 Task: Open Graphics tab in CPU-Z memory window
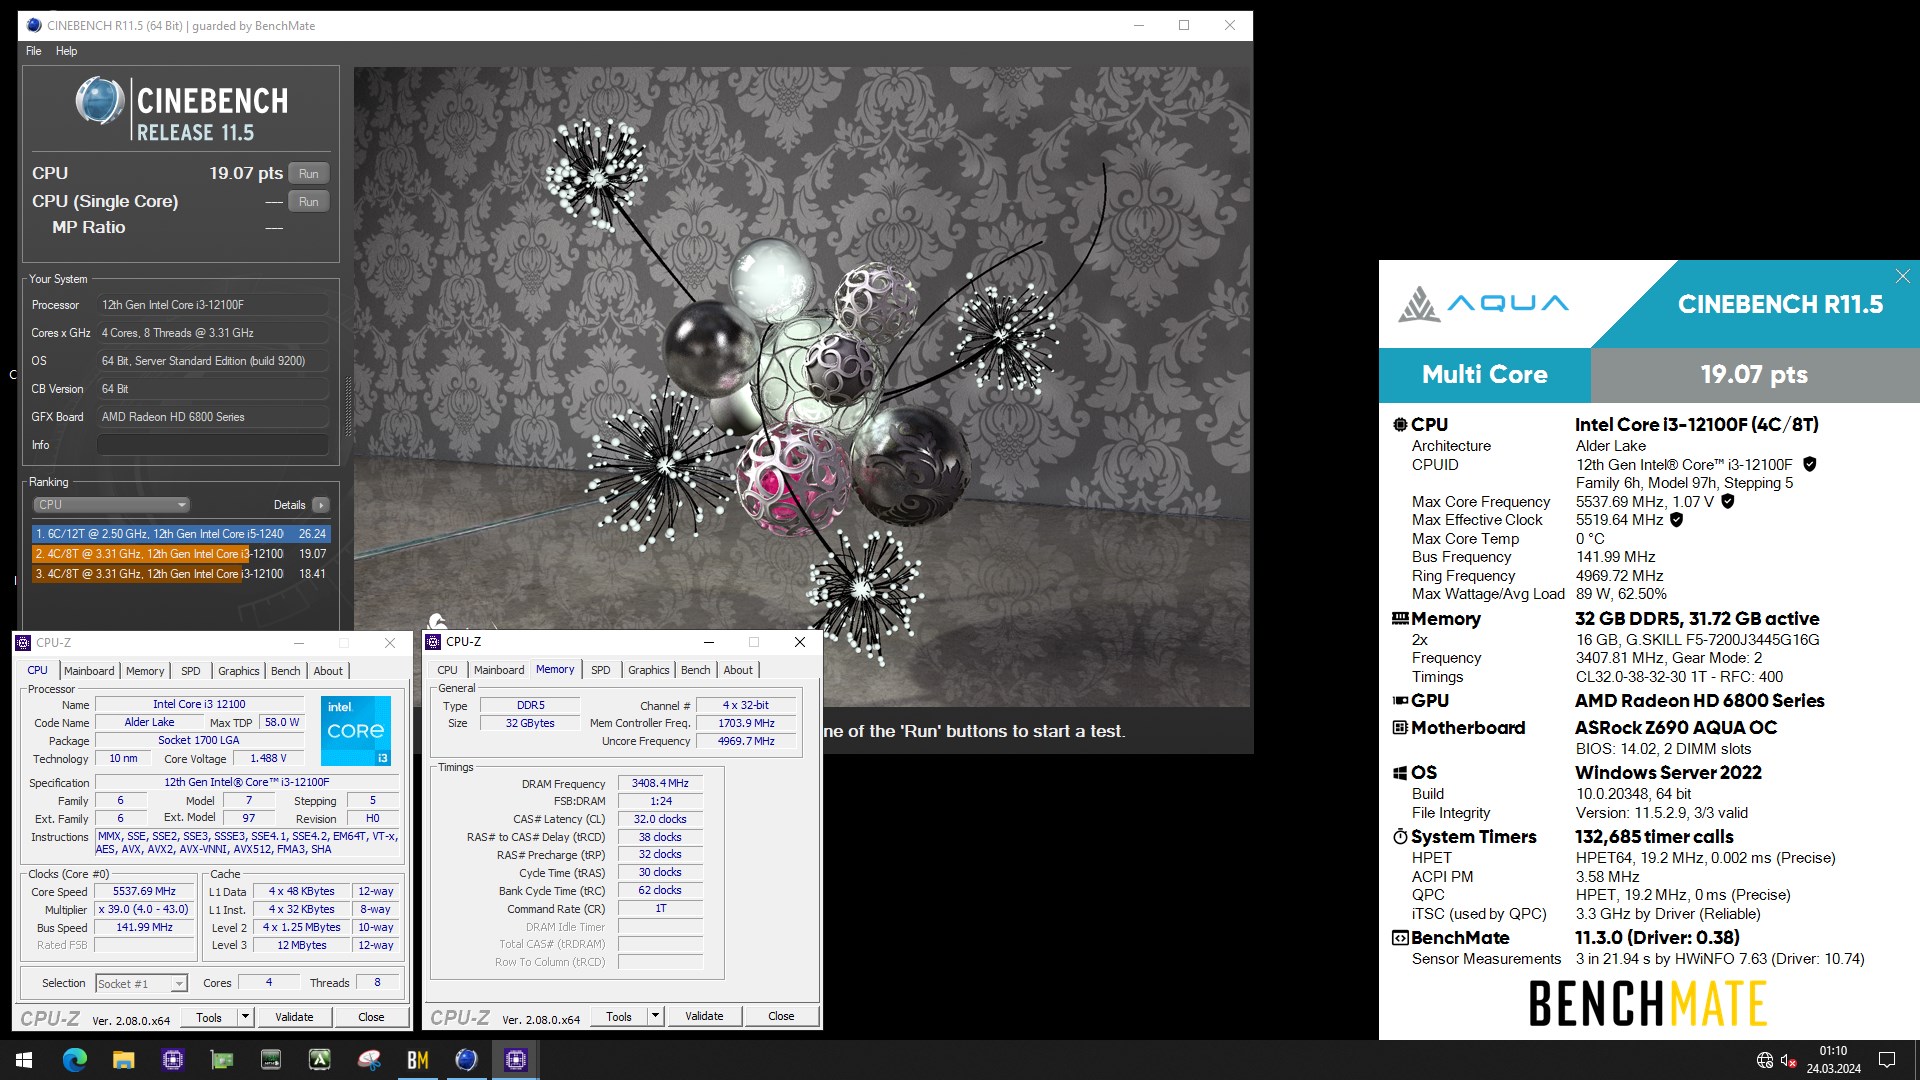click(648, 670)
